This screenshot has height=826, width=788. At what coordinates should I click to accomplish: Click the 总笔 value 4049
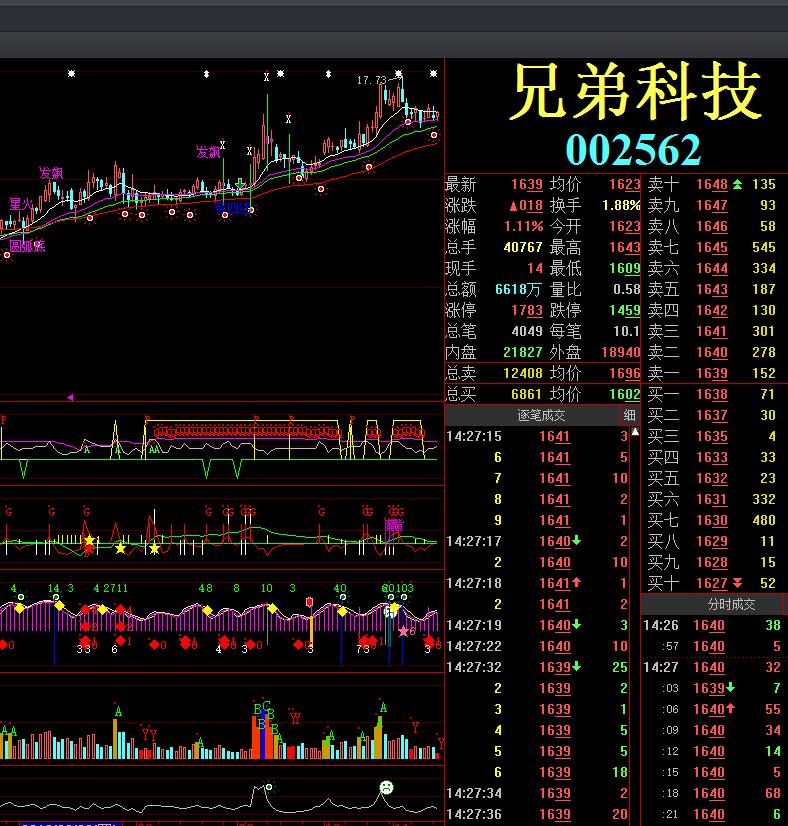pyautogui.click(x=527, y=331)
